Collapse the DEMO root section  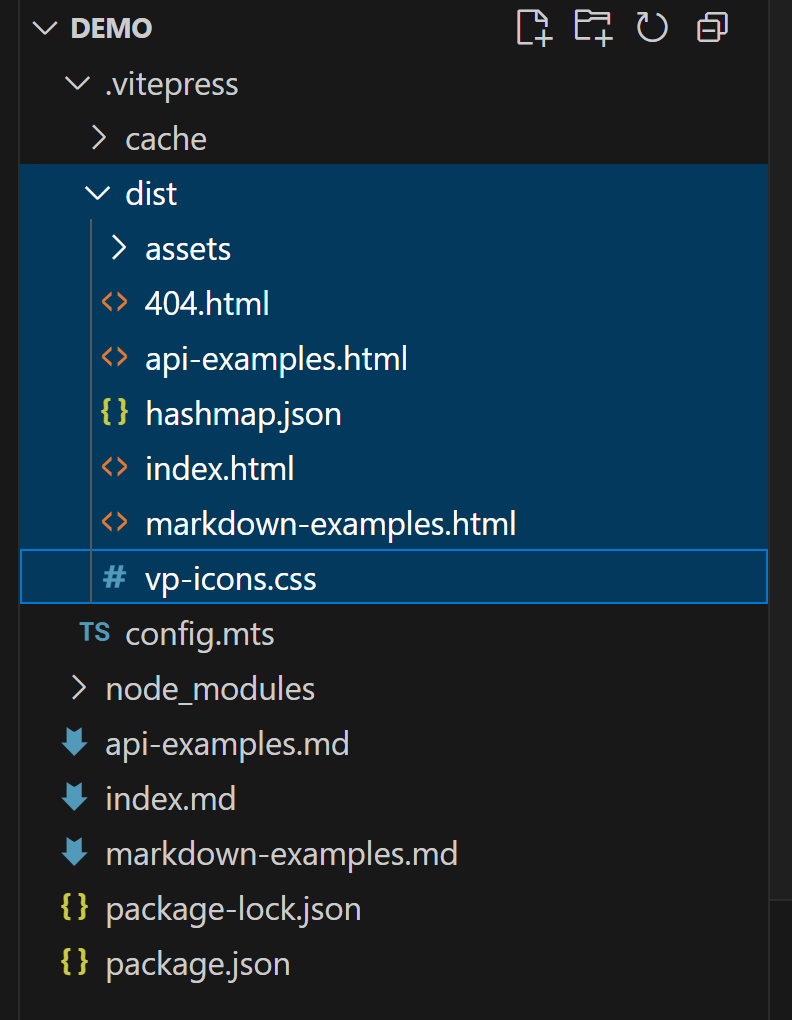tap(47, 28)
